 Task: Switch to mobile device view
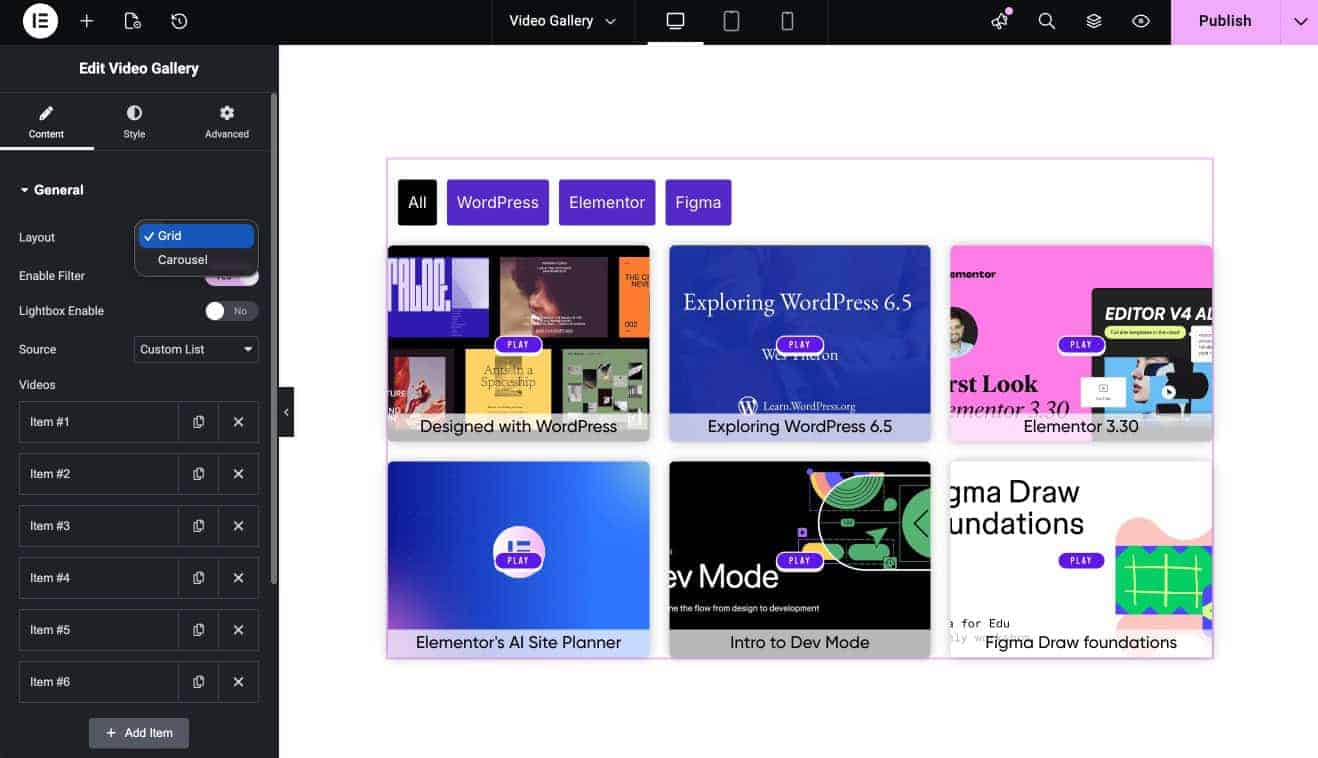click(787, 21)
